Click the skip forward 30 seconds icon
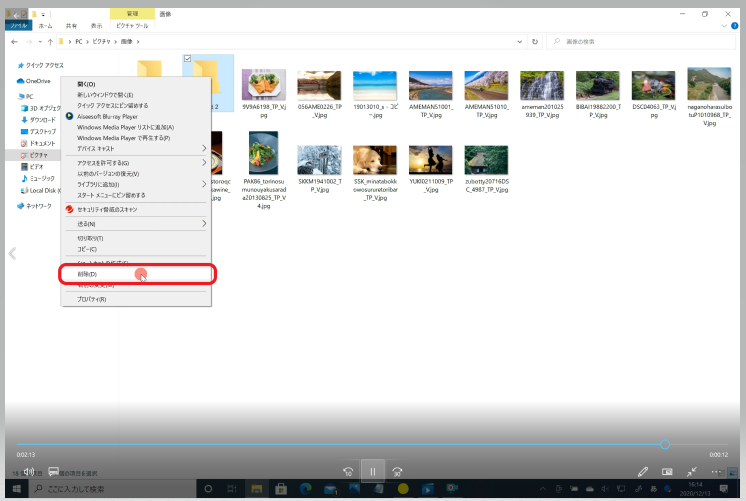The width and height of the screenshot is (746, 501). 397,471
